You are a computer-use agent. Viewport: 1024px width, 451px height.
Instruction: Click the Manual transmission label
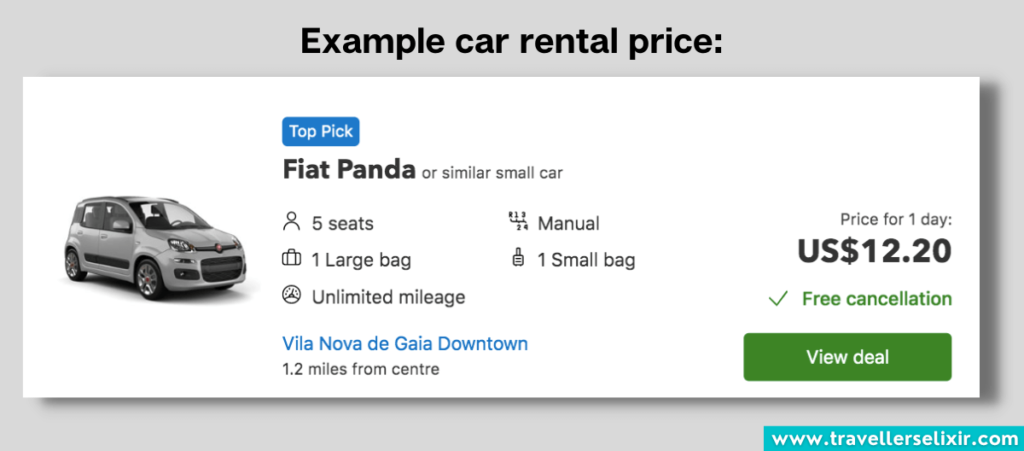point(568,223)
